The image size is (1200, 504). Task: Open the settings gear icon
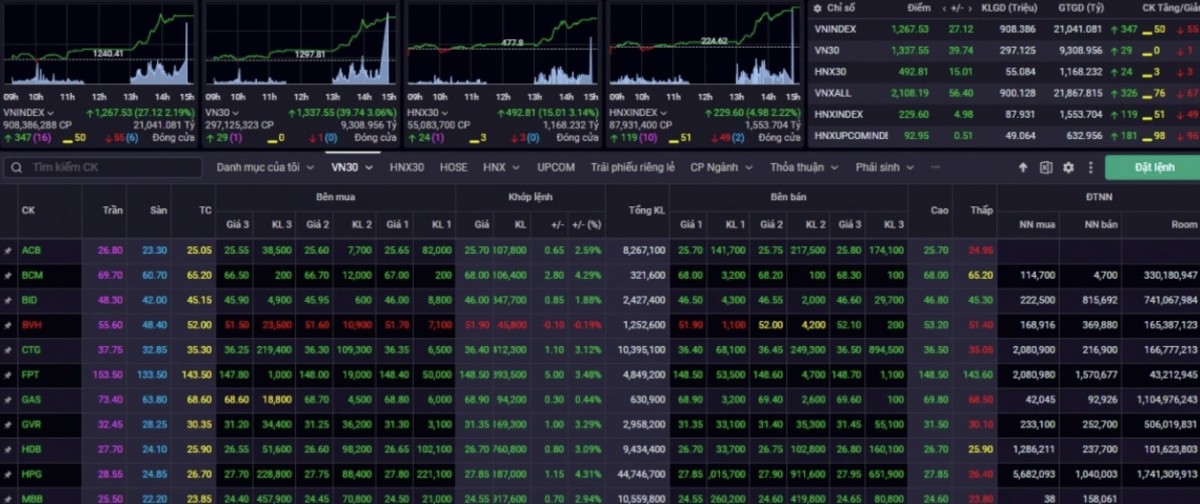(1068, 168)
